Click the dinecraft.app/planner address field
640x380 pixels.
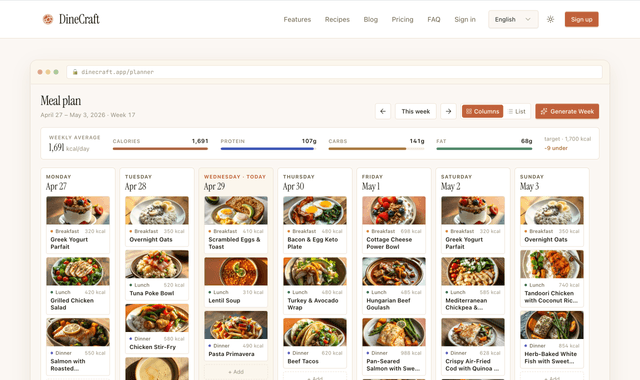pyautogui.click(x=334, y=72)
